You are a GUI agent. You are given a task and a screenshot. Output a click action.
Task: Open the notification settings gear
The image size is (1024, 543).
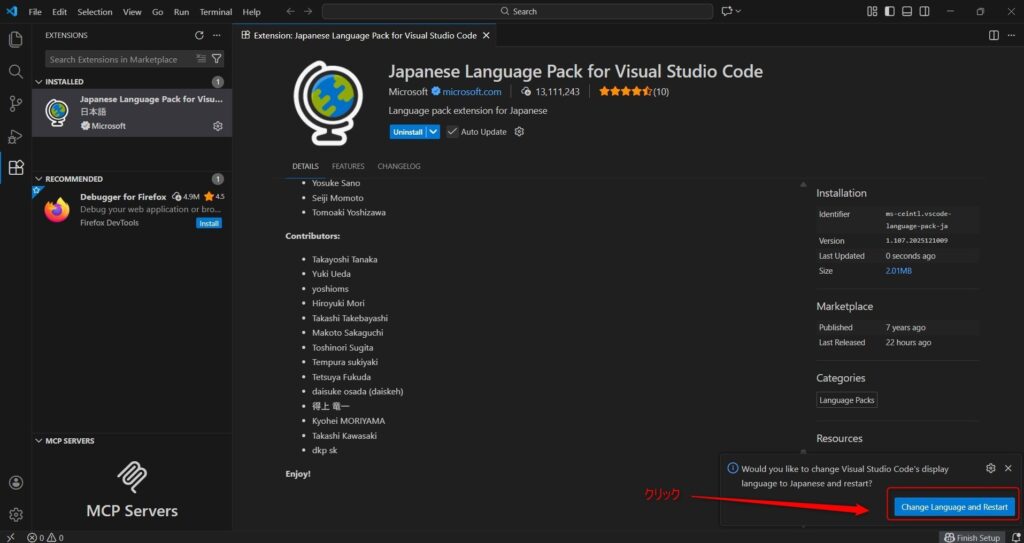point(991,469)
